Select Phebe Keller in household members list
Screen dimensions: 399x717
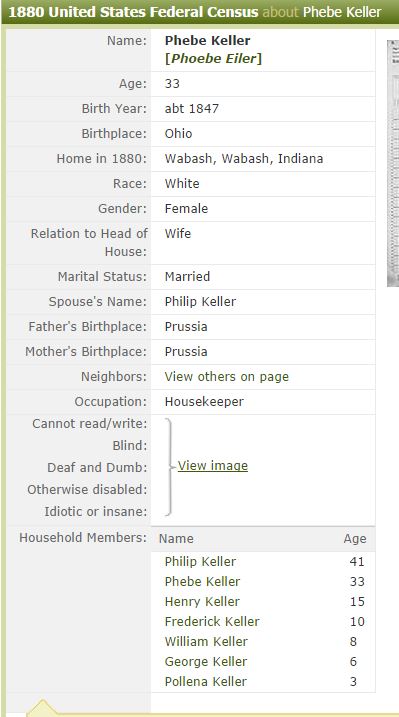pyautogui.click(x=202, y=582)
